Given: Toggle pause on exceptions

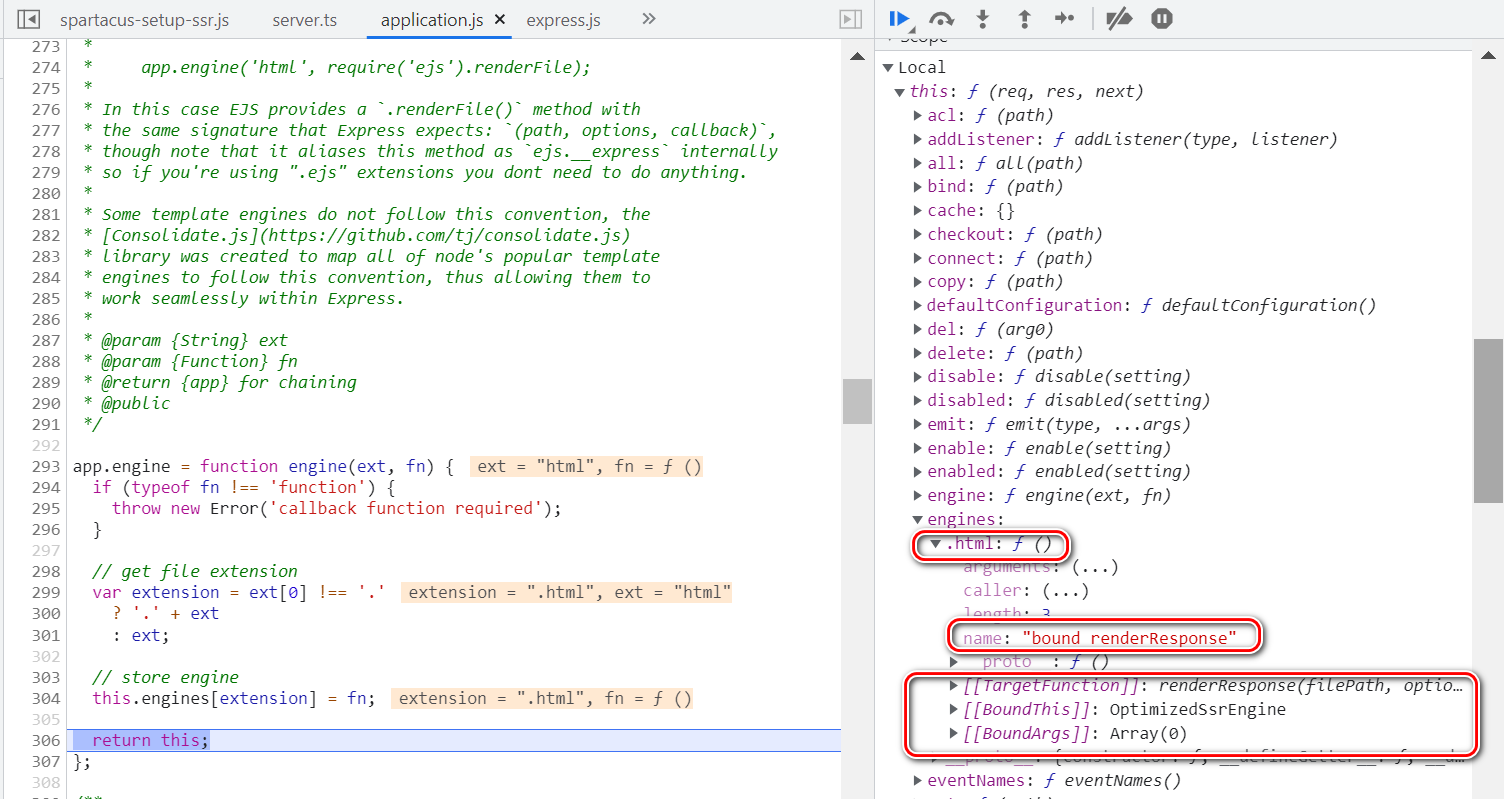Looking at the screenshot, I should 1161,18.
